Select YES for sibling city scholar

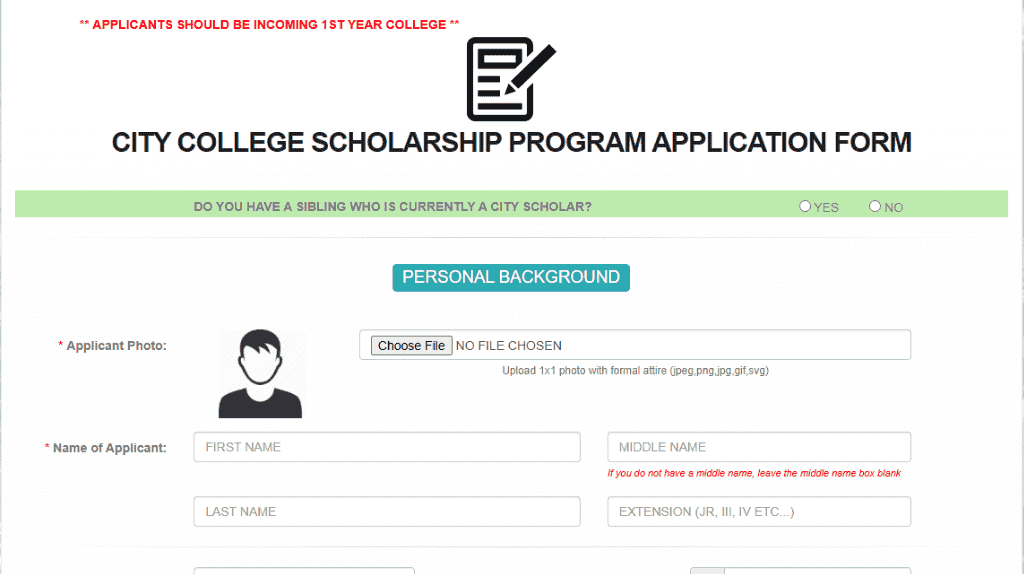(x=805, y=207)
